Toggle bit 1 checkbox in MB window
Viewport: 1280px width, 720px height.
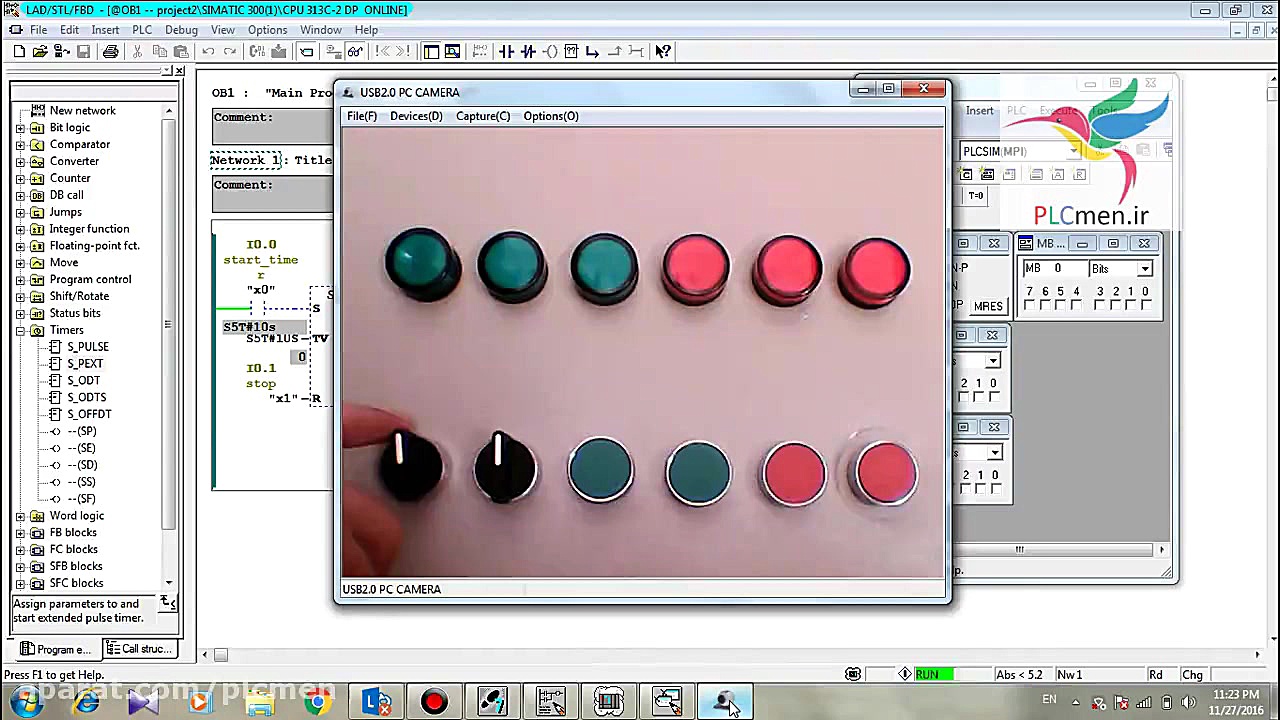(1130, 305)
